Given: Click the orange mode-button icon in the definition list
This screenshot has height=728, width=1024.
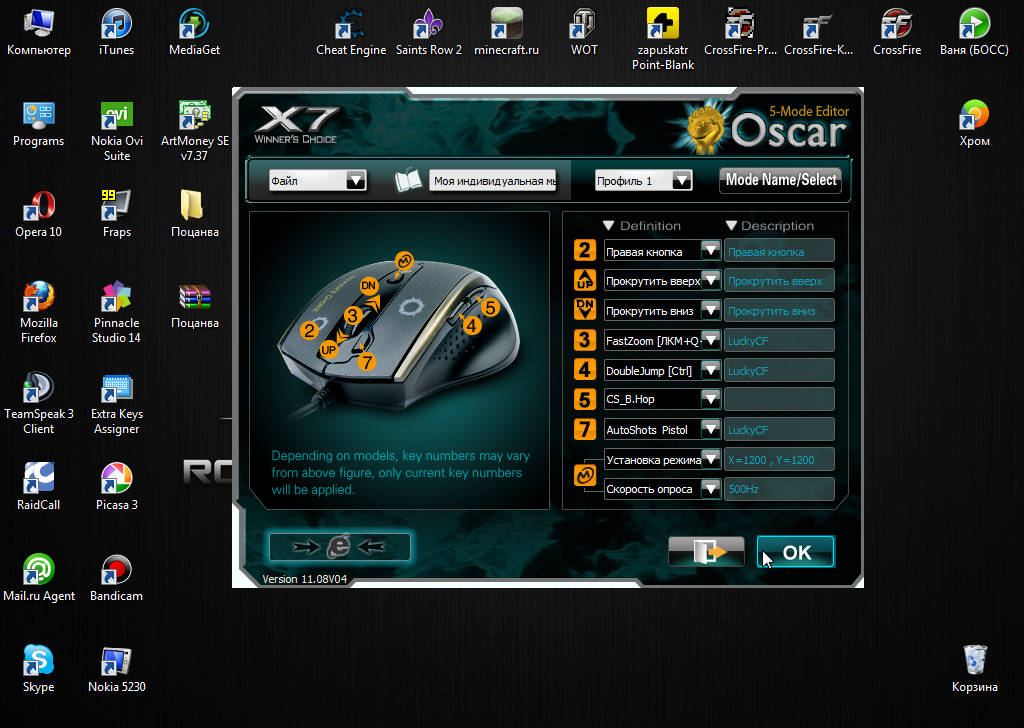Looking at the screenshot, I should (585, 474).
